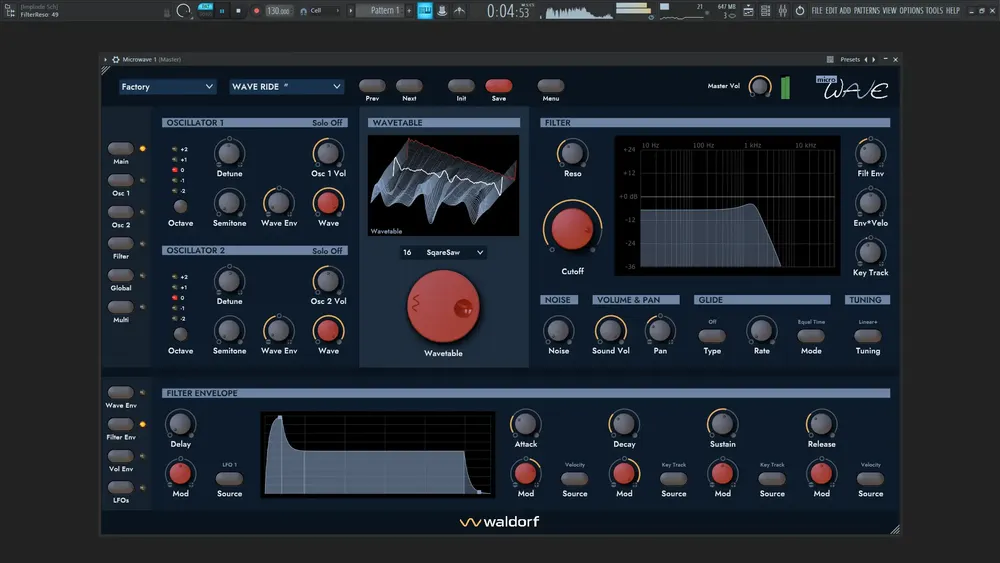
Task: Open the SqareSaw wavetable dropdown
Action: tap(443, 252)
